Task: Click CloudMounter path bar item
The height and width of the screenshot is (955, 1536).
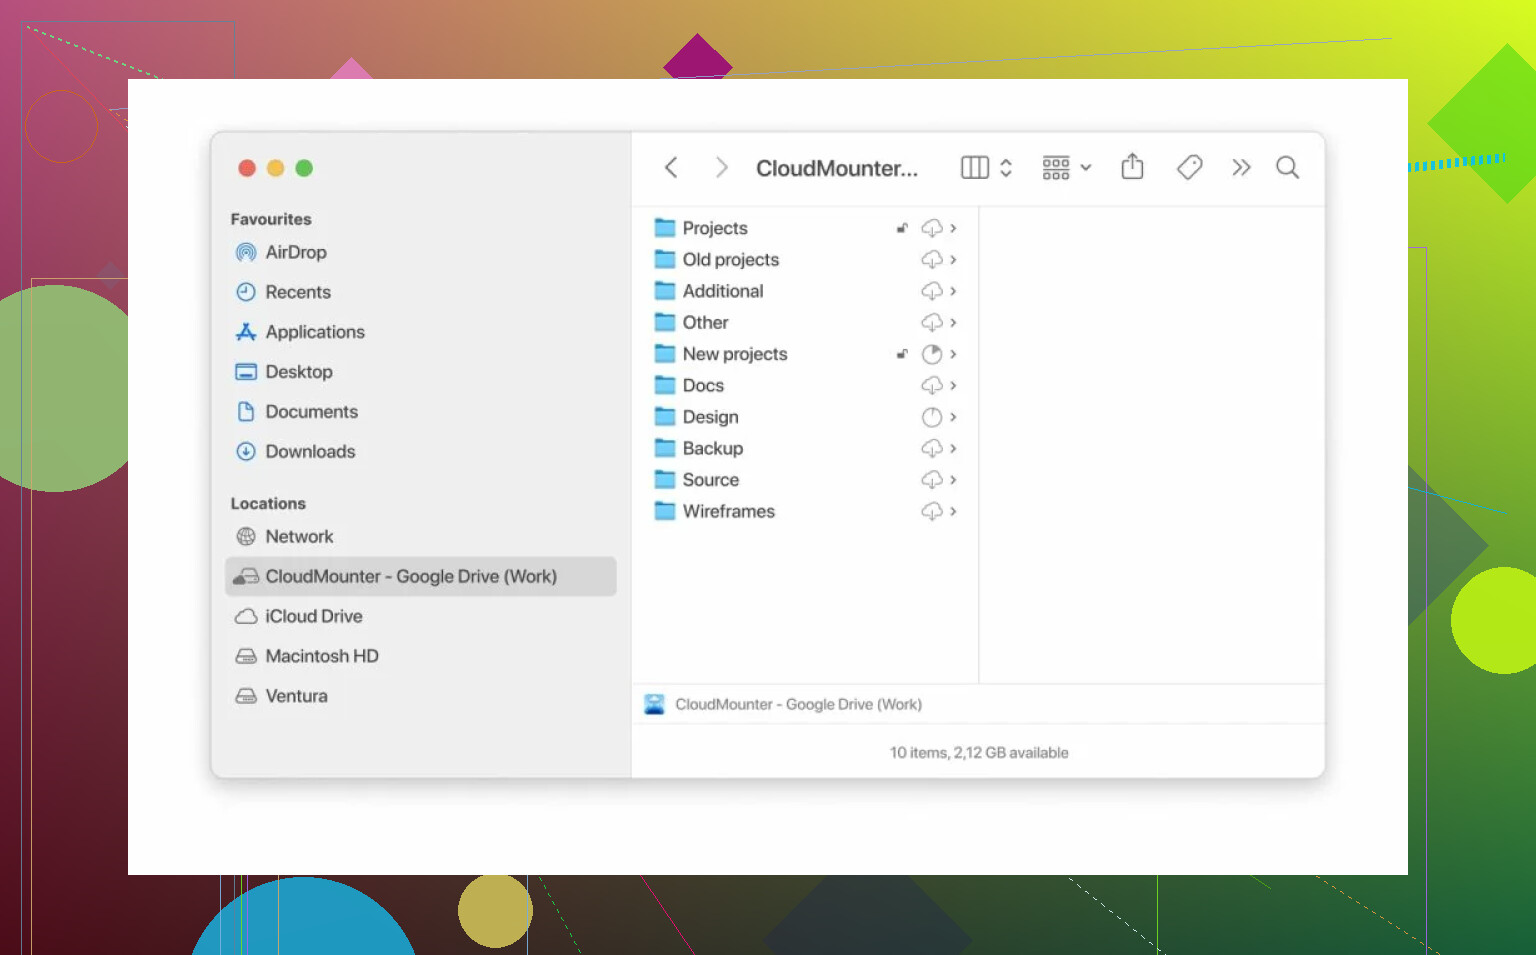Action: [784, 705]
